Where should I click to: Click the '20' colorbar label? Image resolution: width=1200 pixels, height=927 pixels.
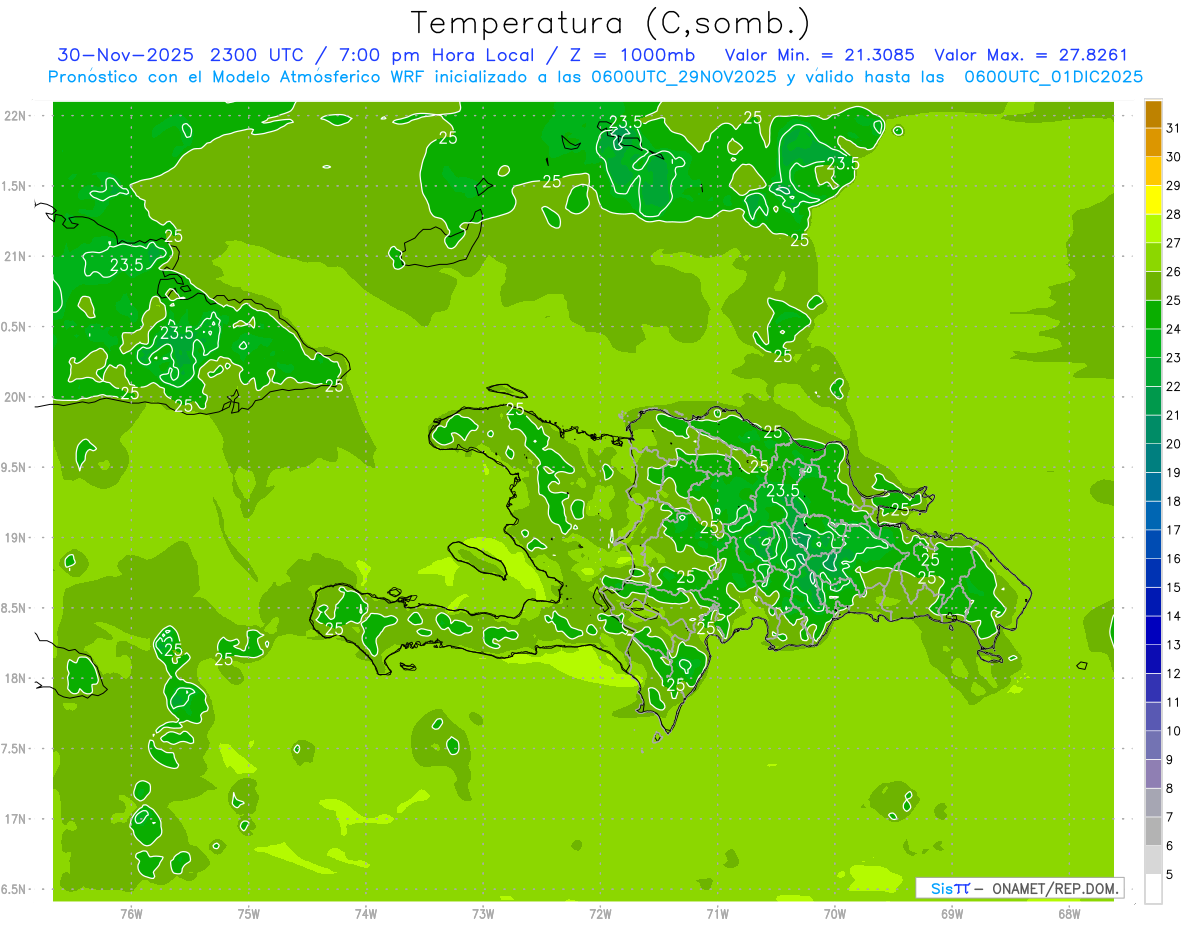click(1174, 444)
